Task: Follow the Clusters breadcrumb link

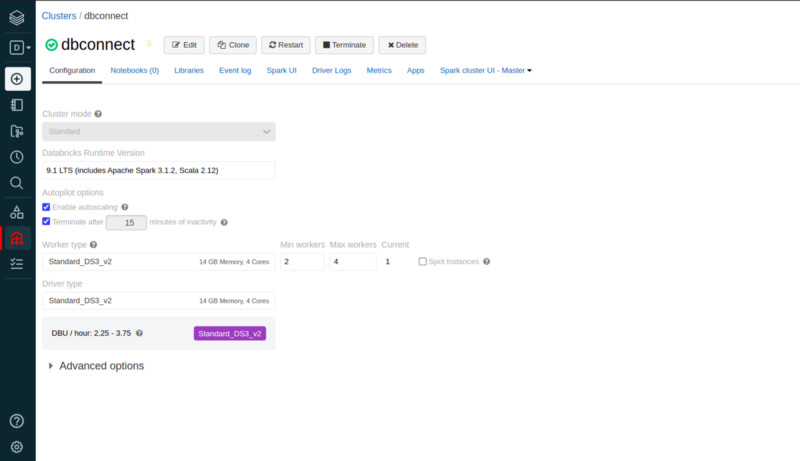Action: point(59,16)
